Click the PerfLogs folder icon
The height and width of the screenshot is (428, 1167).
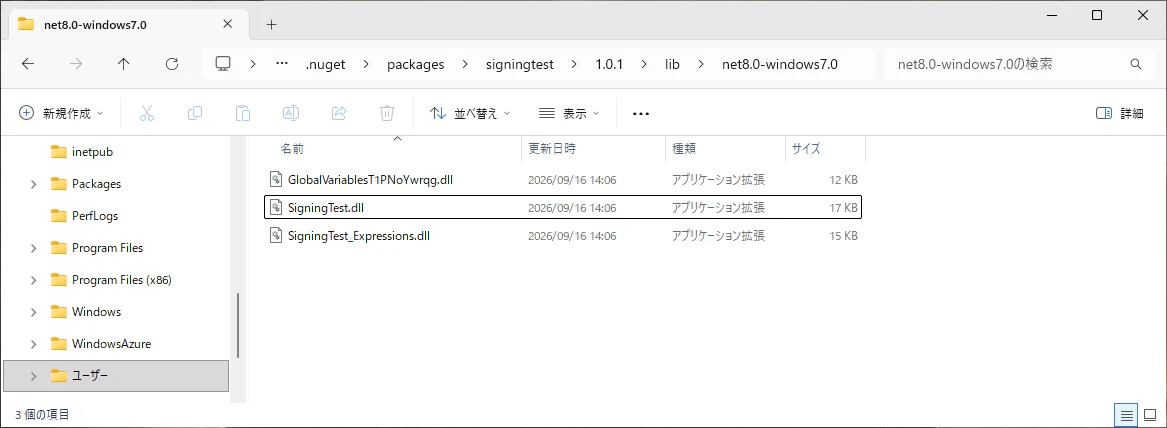[x=60, y=216]
